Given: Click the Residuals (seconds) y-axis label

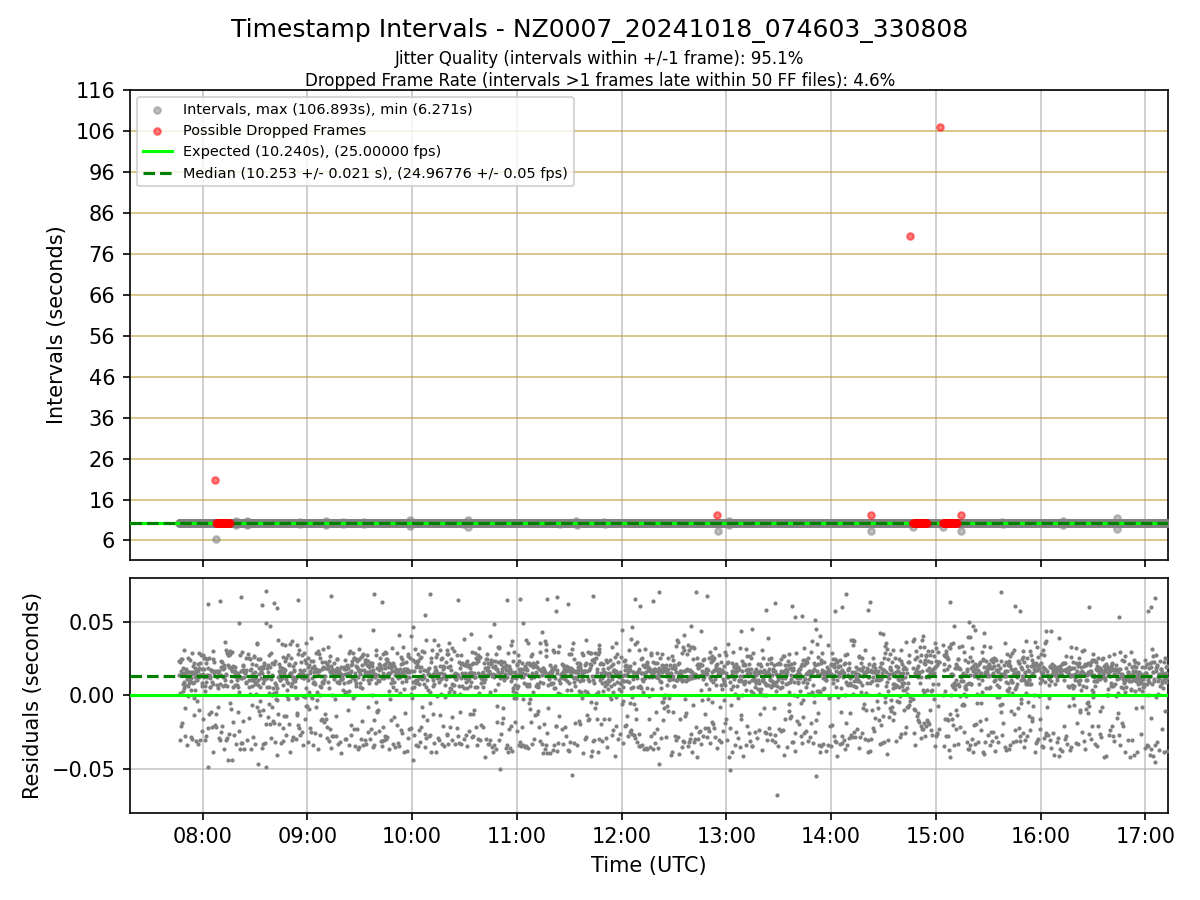Looking at the screenshot, I should click(32, 696).
